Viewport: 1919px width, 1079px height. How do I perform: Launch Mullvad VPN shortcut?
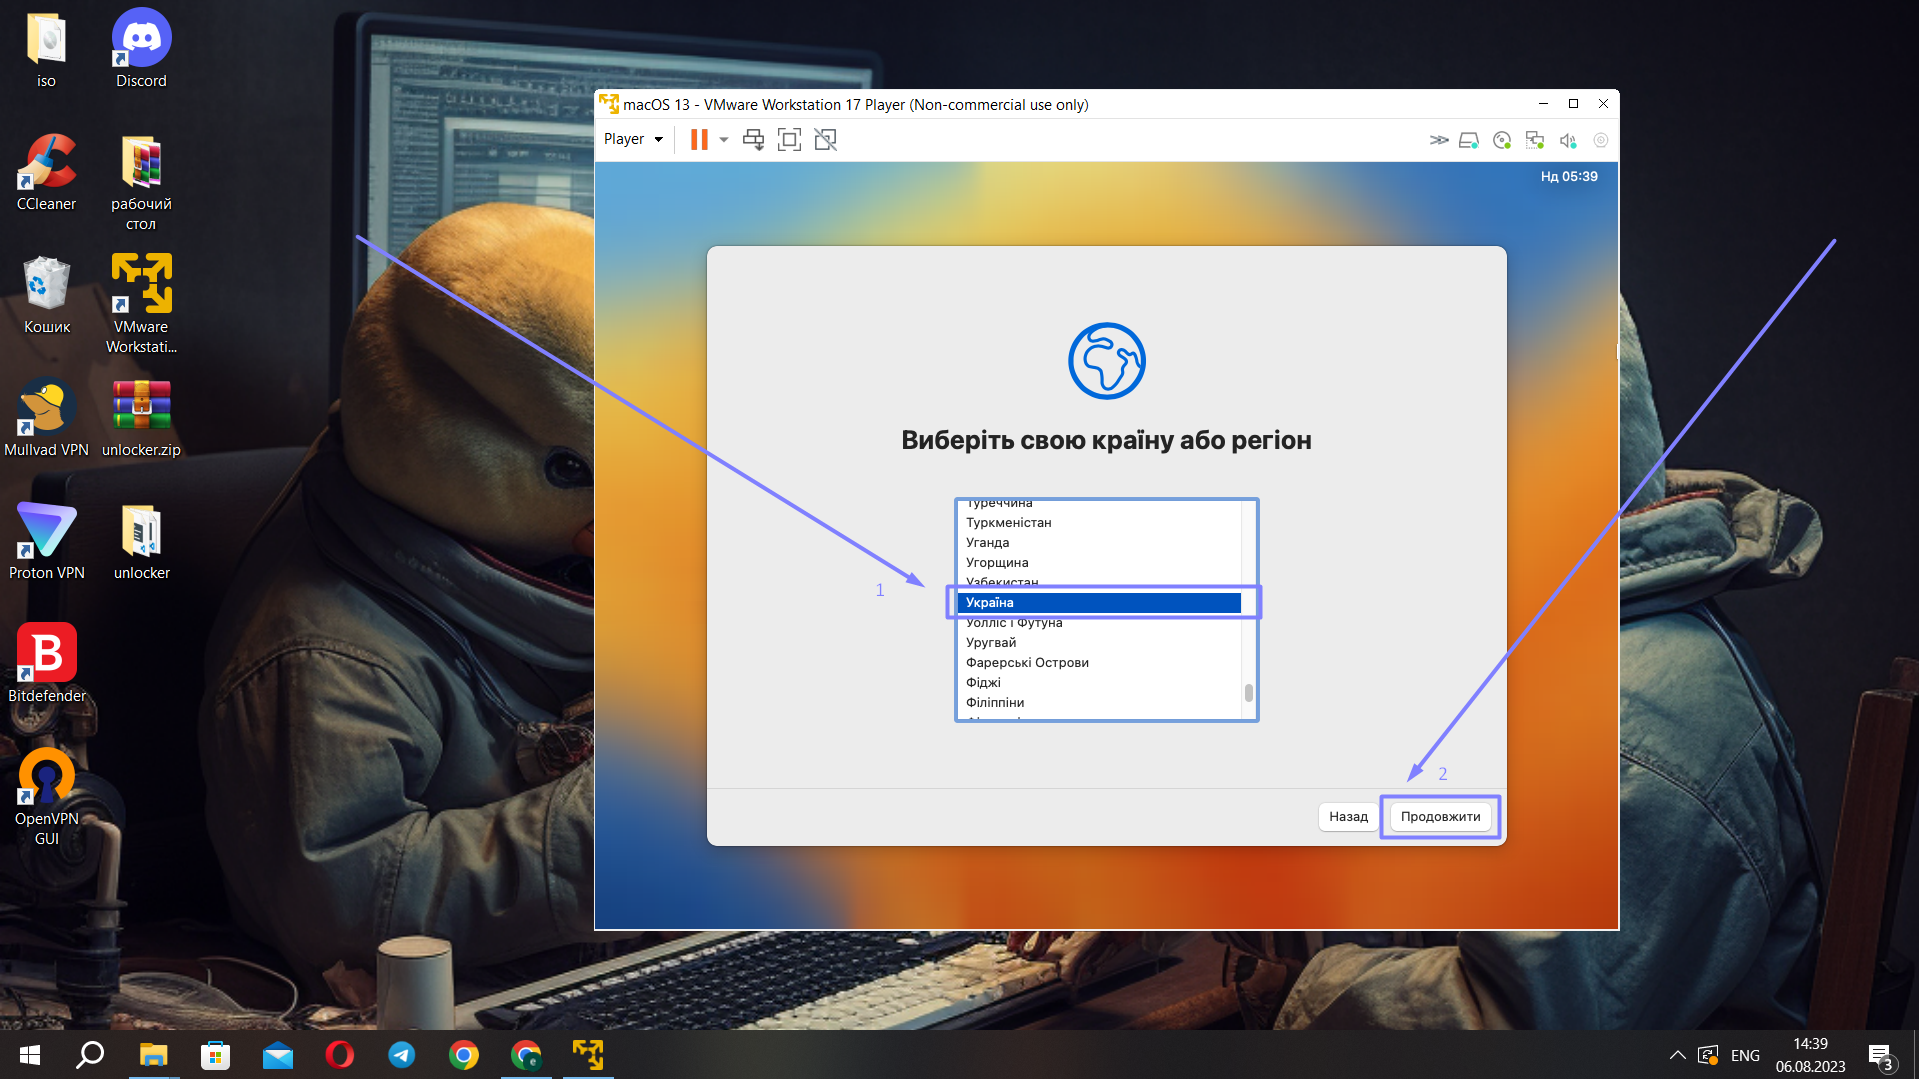(x=46, y=419)
